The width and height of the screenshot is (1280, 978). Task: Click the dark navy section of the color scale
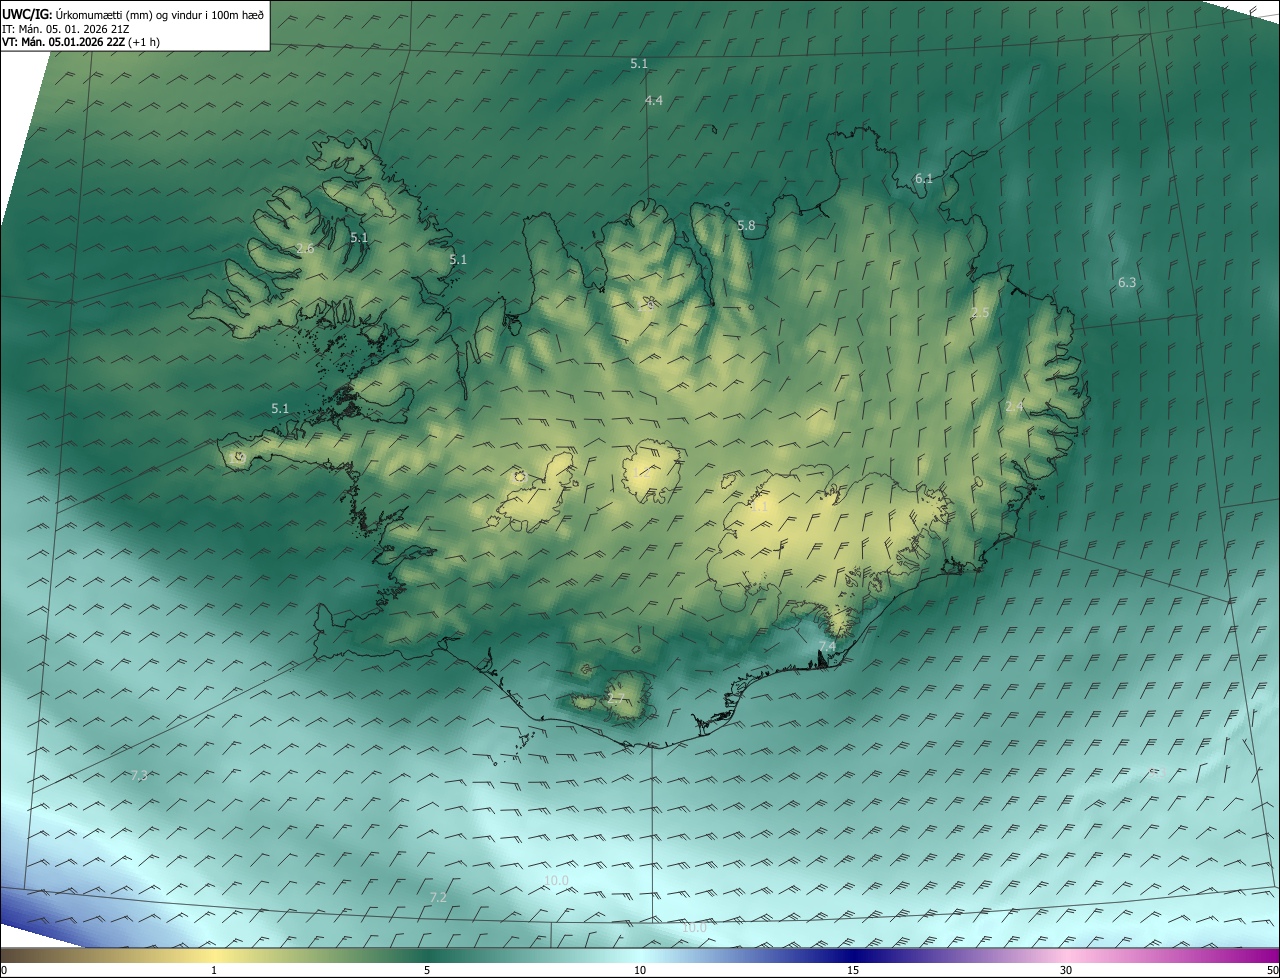point(853,955)
